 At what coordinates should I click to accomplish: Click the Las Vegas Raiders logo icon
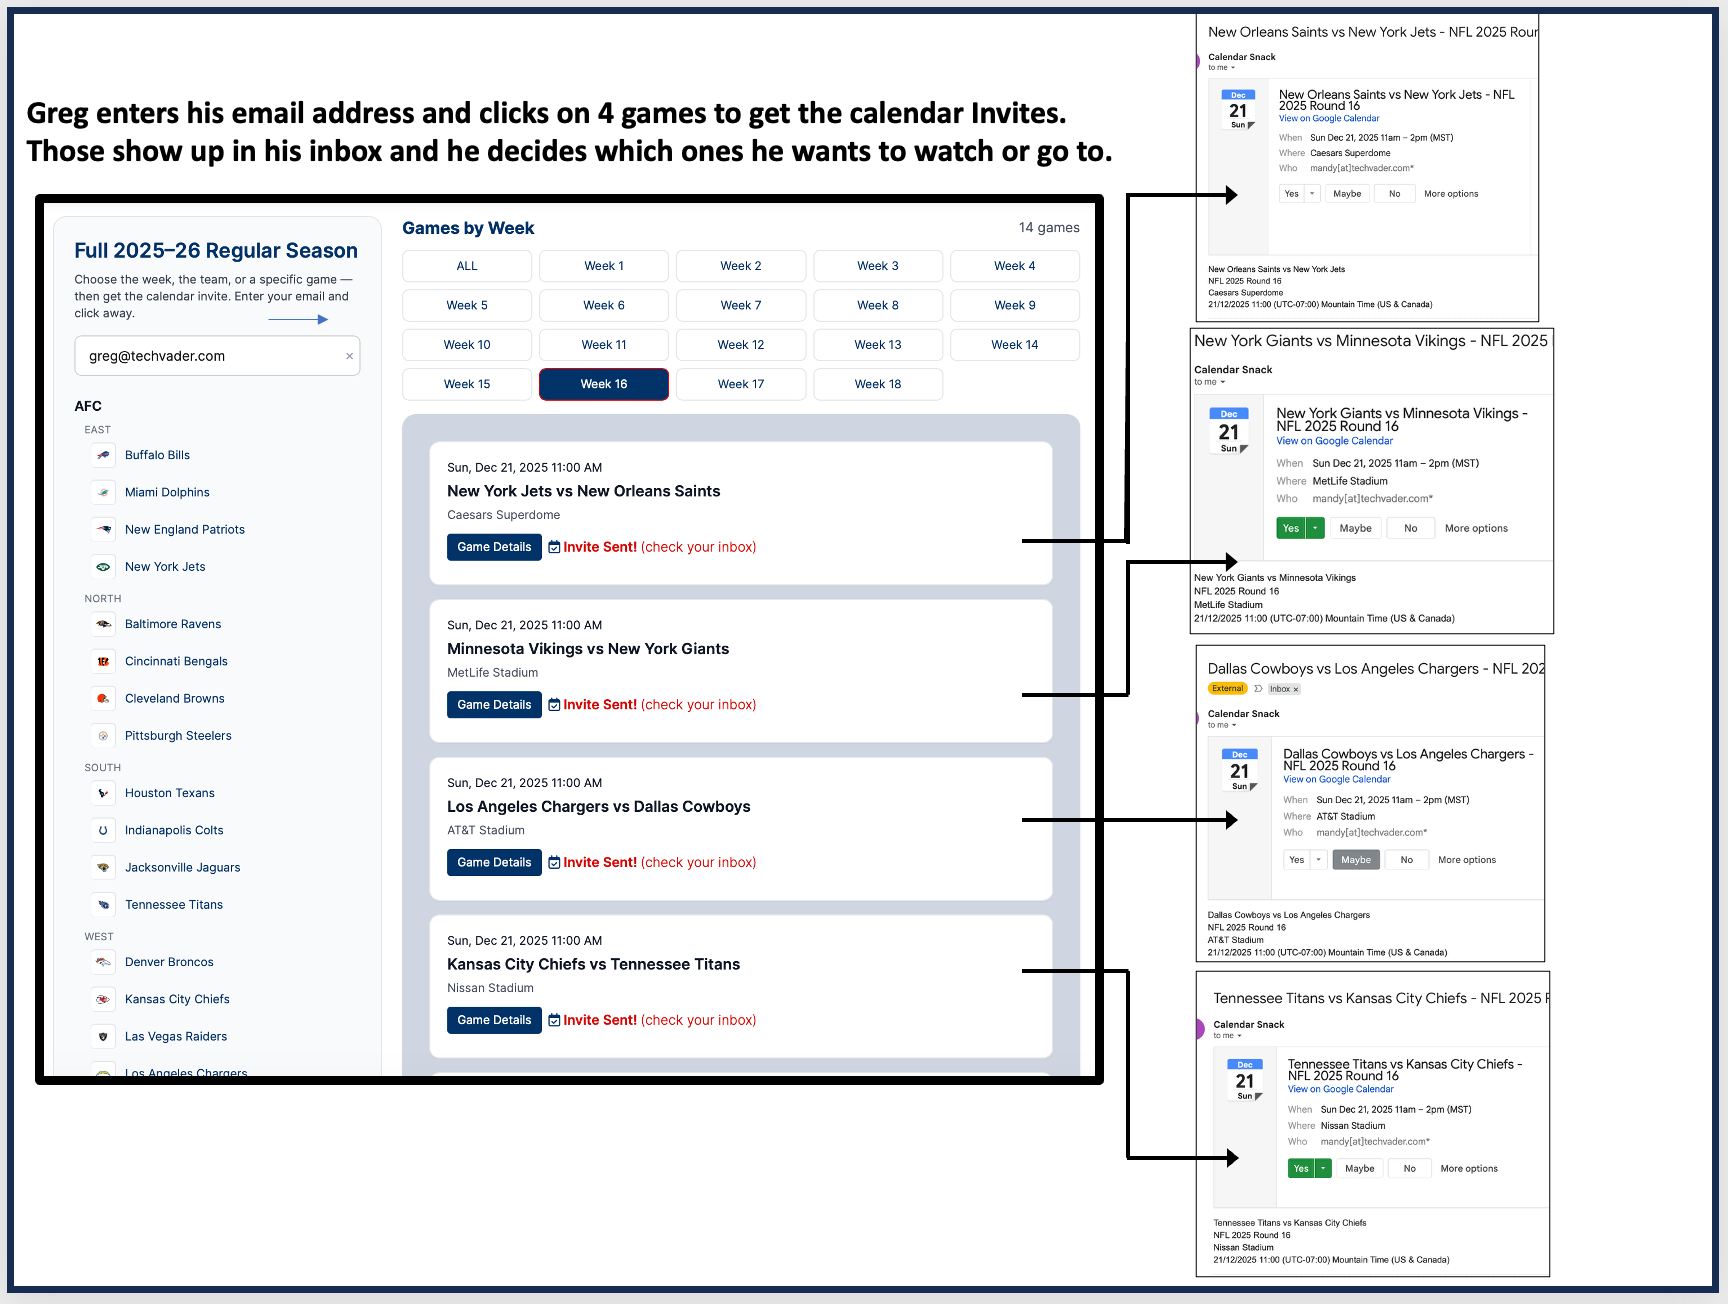[103, 1036]
